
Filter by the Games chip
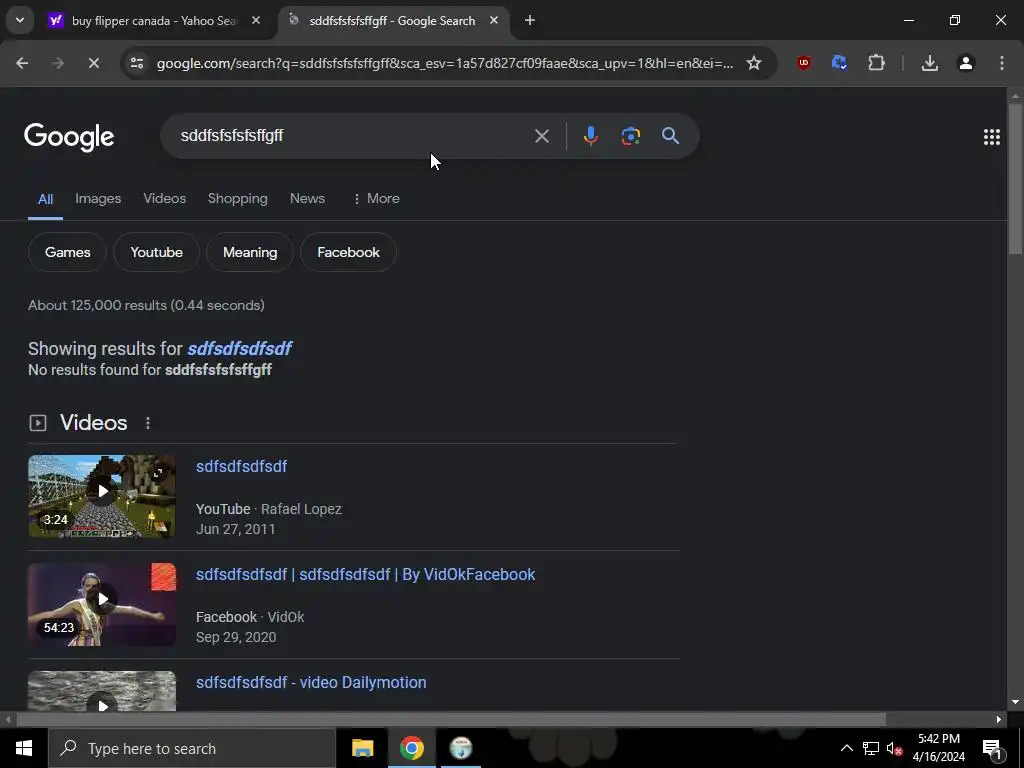[67, 252]
